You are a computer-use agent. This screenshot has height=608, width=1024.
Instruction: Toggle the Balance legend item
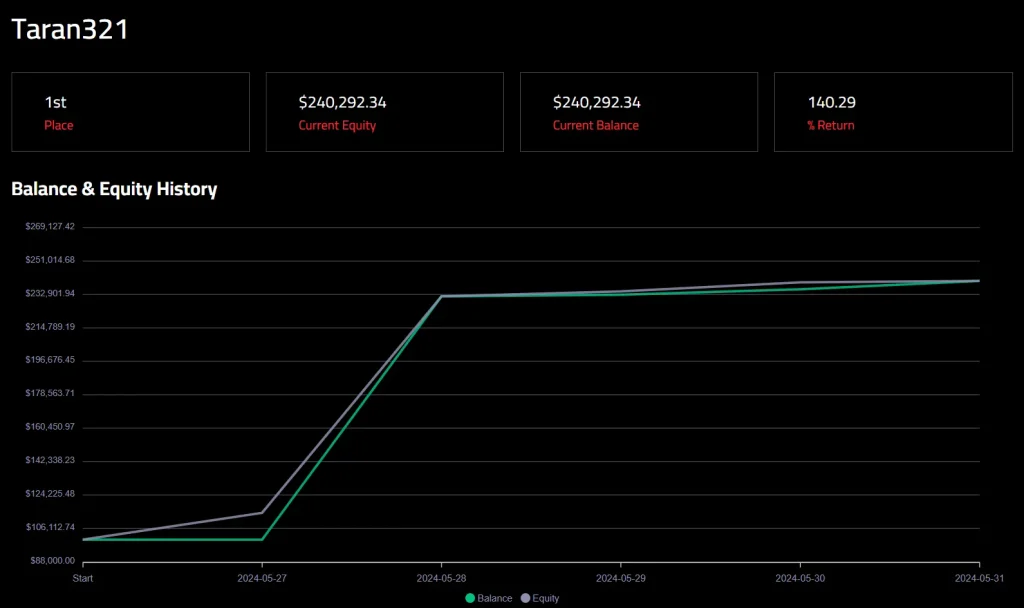[x=488, y=598]
